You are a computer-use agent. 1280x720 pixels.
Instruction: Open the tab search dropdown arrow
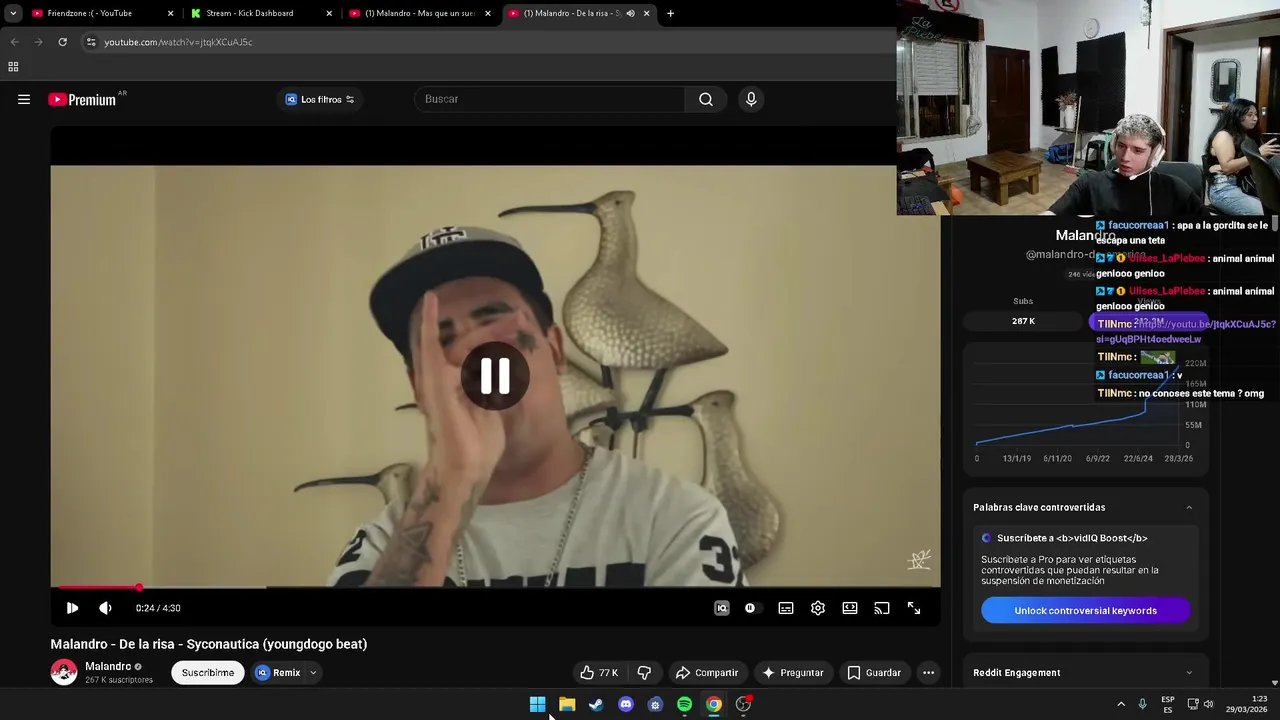pos(12,13)
